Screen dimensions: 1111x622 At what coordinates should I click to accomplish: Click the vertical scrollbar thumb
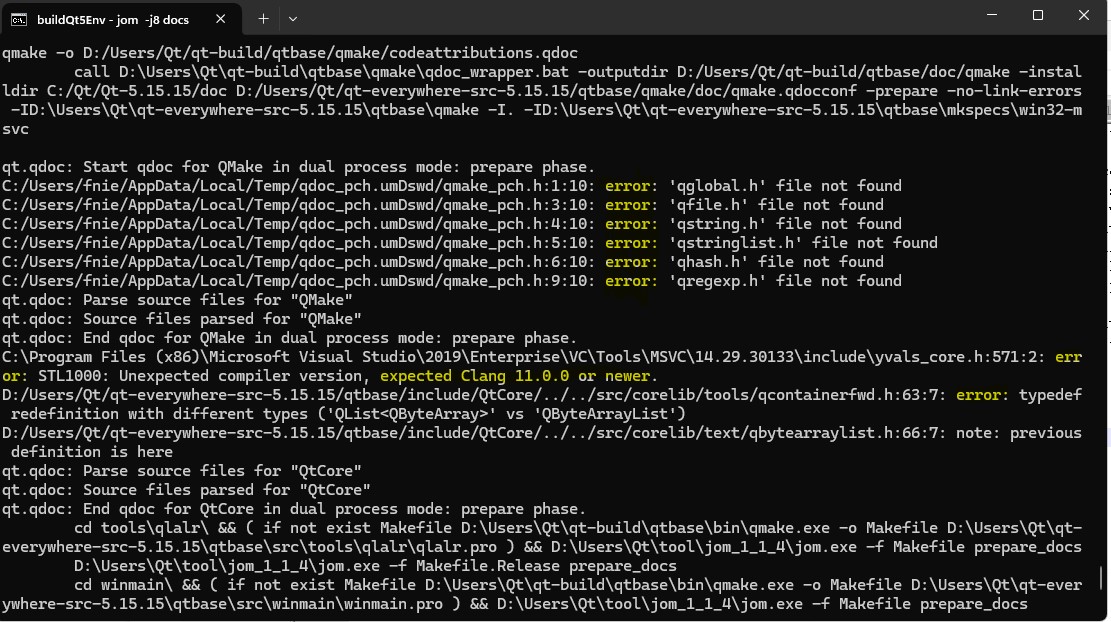[1101, 577]
